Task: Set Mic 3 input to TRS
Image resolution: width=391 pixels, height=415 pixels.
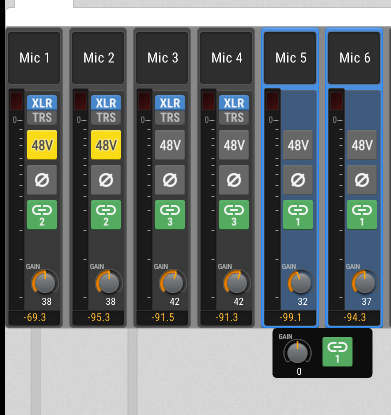Action: (170, 118)
